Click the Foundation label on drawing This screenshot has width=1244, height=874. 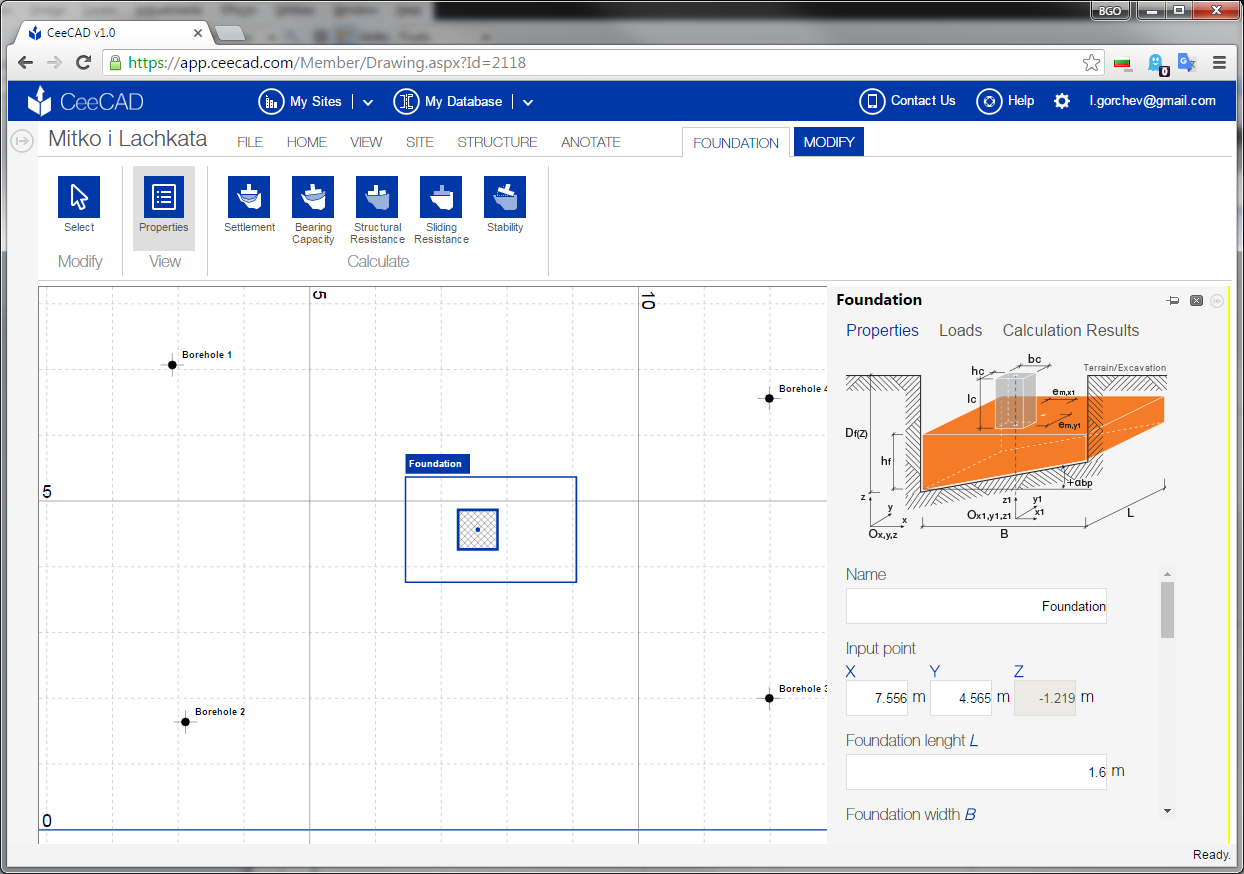(x=437, y=464)
